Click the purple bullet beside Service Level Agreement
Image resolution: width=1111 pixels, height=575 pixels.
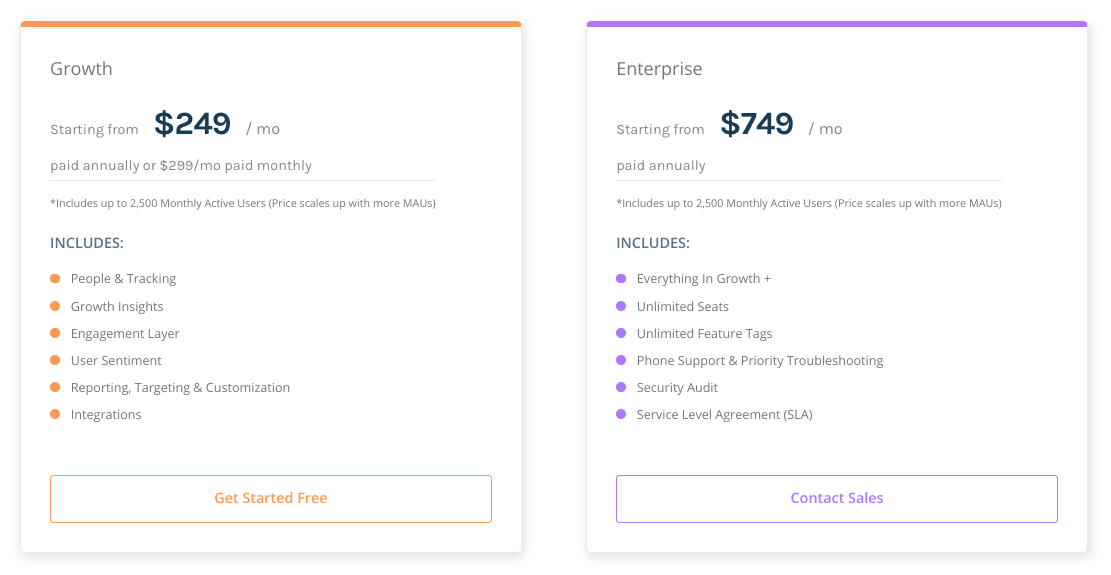coord(621,414)
